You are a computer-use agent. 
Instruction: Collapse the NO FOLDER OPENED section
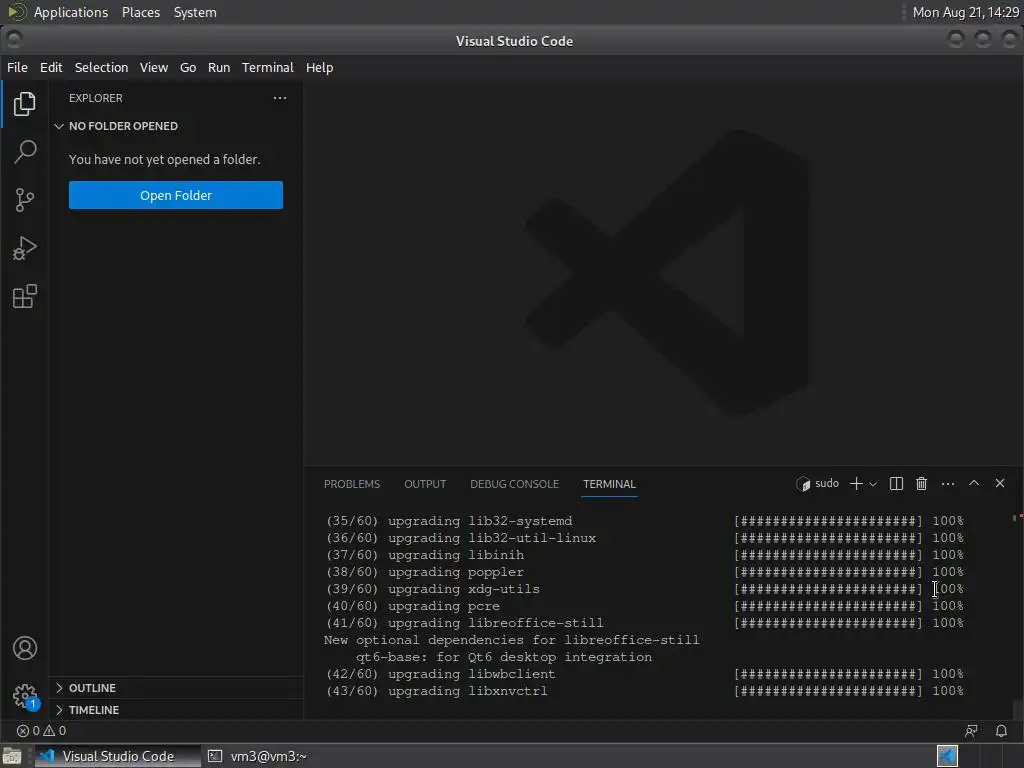click(x=176, y=126)
